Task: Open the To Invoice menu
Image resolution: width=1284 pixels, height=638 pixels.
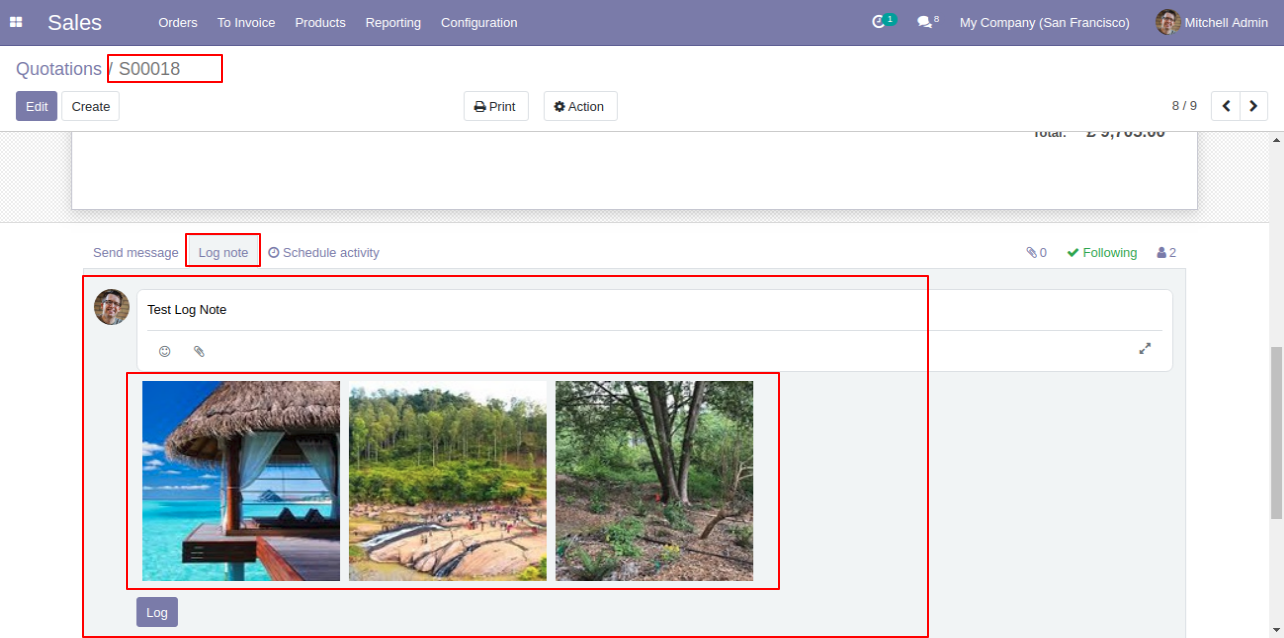Action: click(x=246, y=22)
